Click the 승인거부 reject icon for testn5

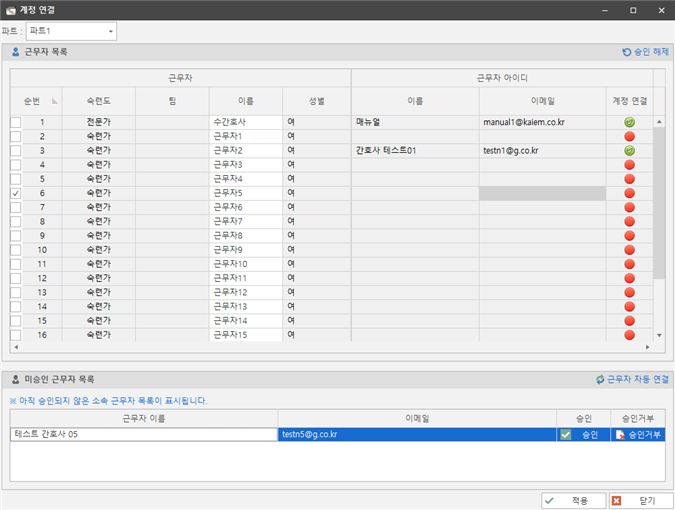tap(621, 435)
